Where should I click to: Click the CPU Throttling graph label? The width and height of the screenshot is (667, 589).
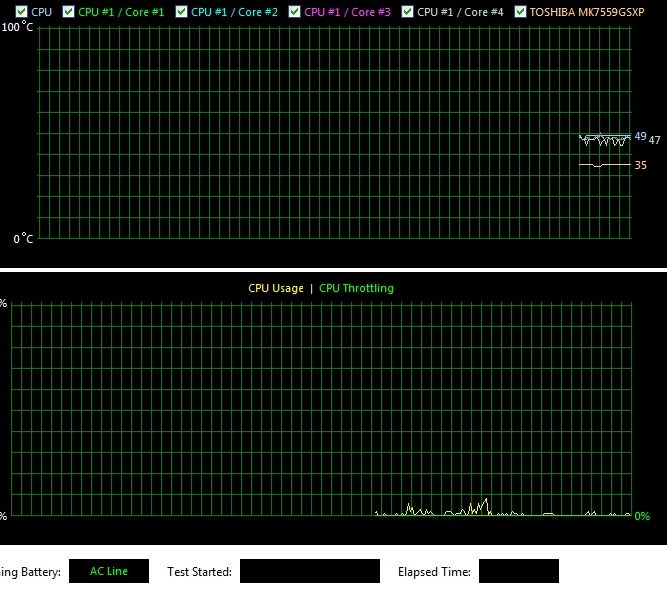tap(356, 288)
